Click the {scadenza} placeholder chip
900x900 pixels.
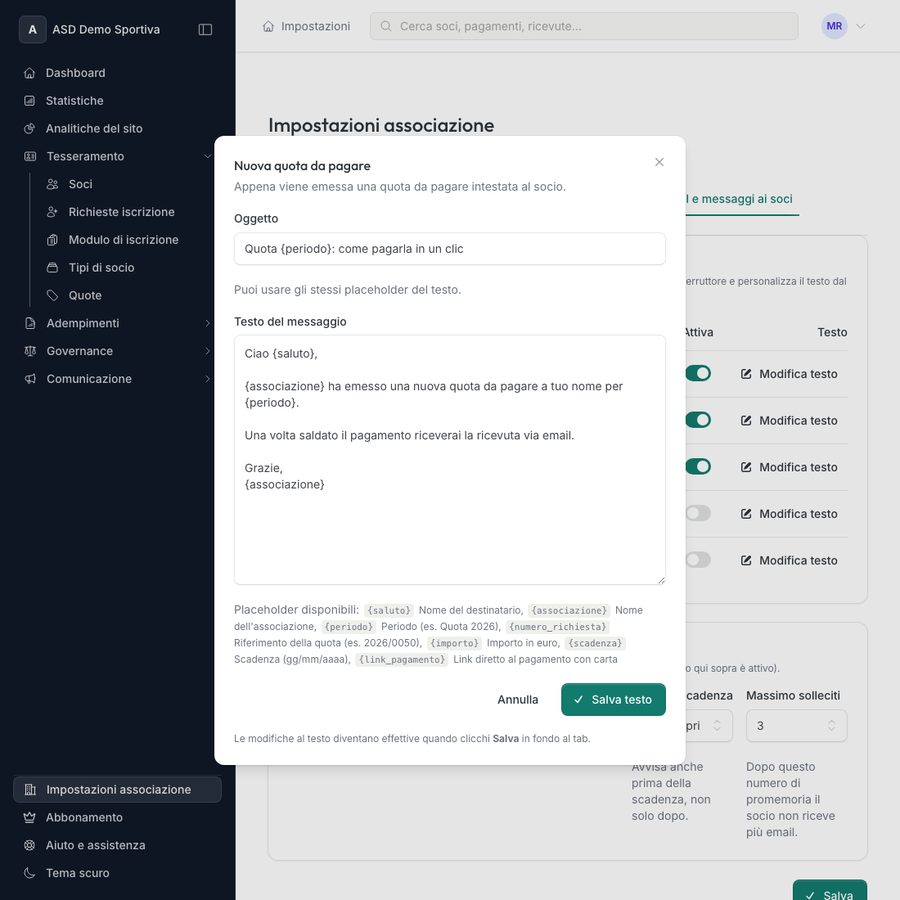coord(595,643)
